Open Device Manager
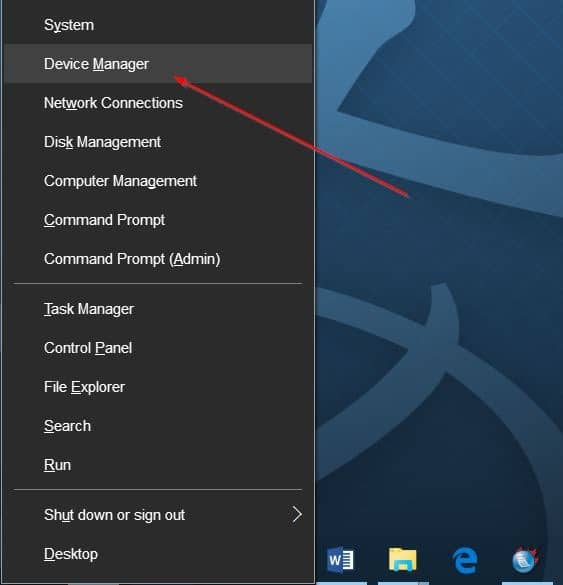Screen dimensions: 563x585 [x=158, y=64]
